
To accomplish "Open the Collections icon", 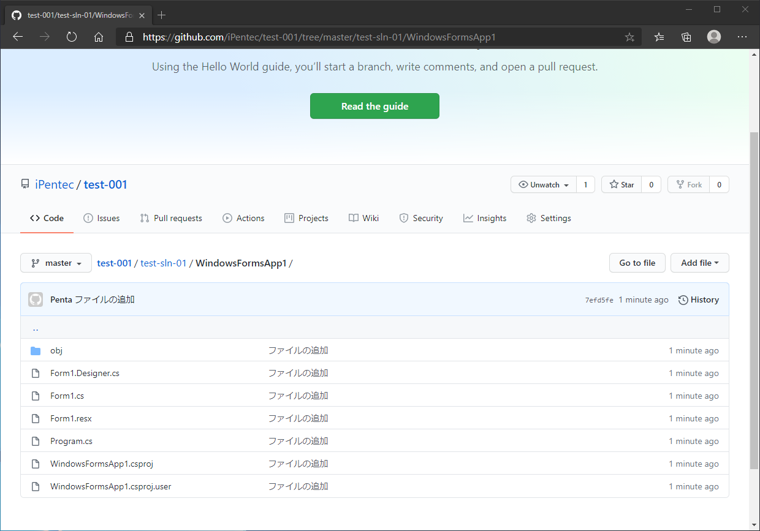I will click(686, 37).
